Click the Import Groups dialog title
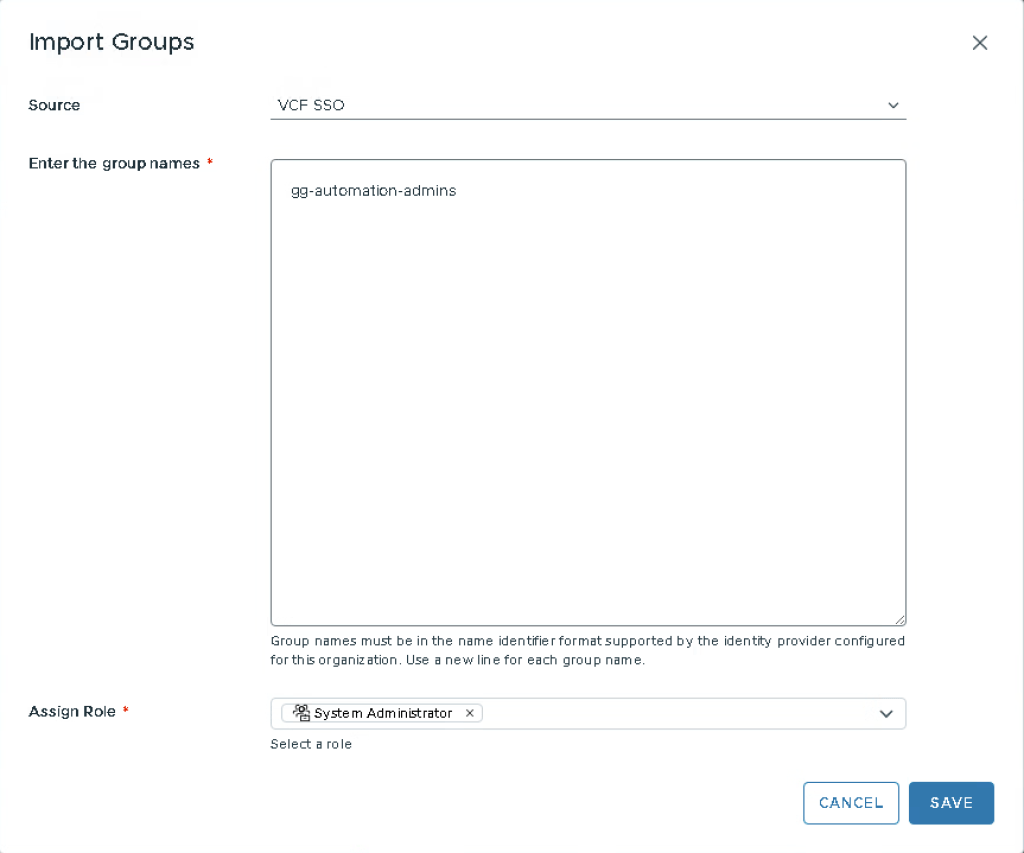This screenshot has height=853, width=1024. (x=111, y=42)
